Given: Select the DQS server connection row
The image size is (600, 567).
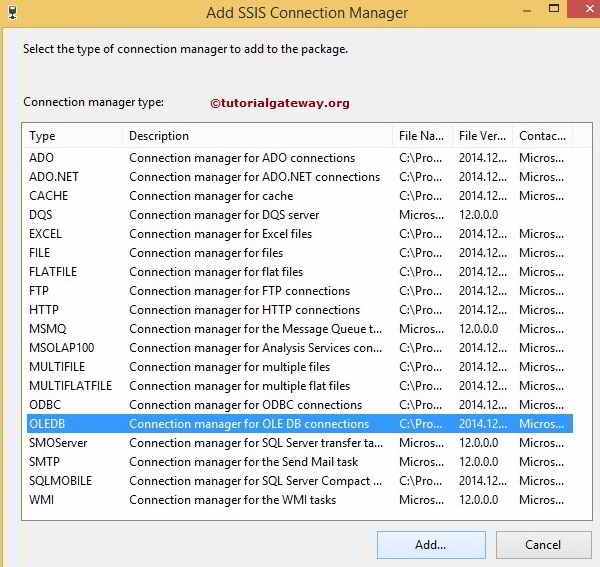Looking at the screenshot, I should point(300,215).
